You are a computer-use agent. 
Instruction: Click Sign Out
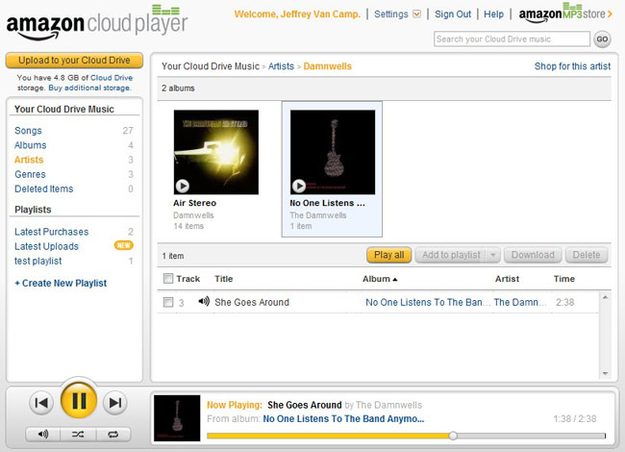(x=452, y=14)
